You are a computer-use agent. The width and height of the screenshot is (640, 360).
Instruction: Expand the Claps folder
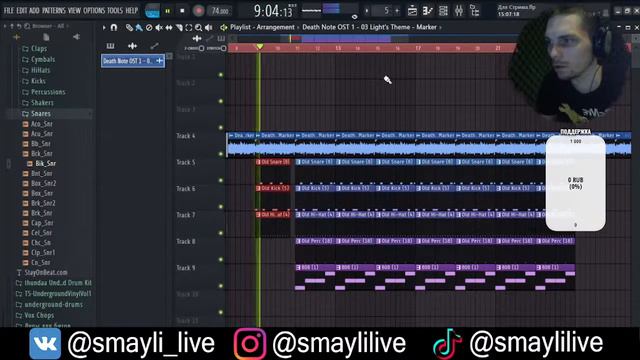coord(34,49)
